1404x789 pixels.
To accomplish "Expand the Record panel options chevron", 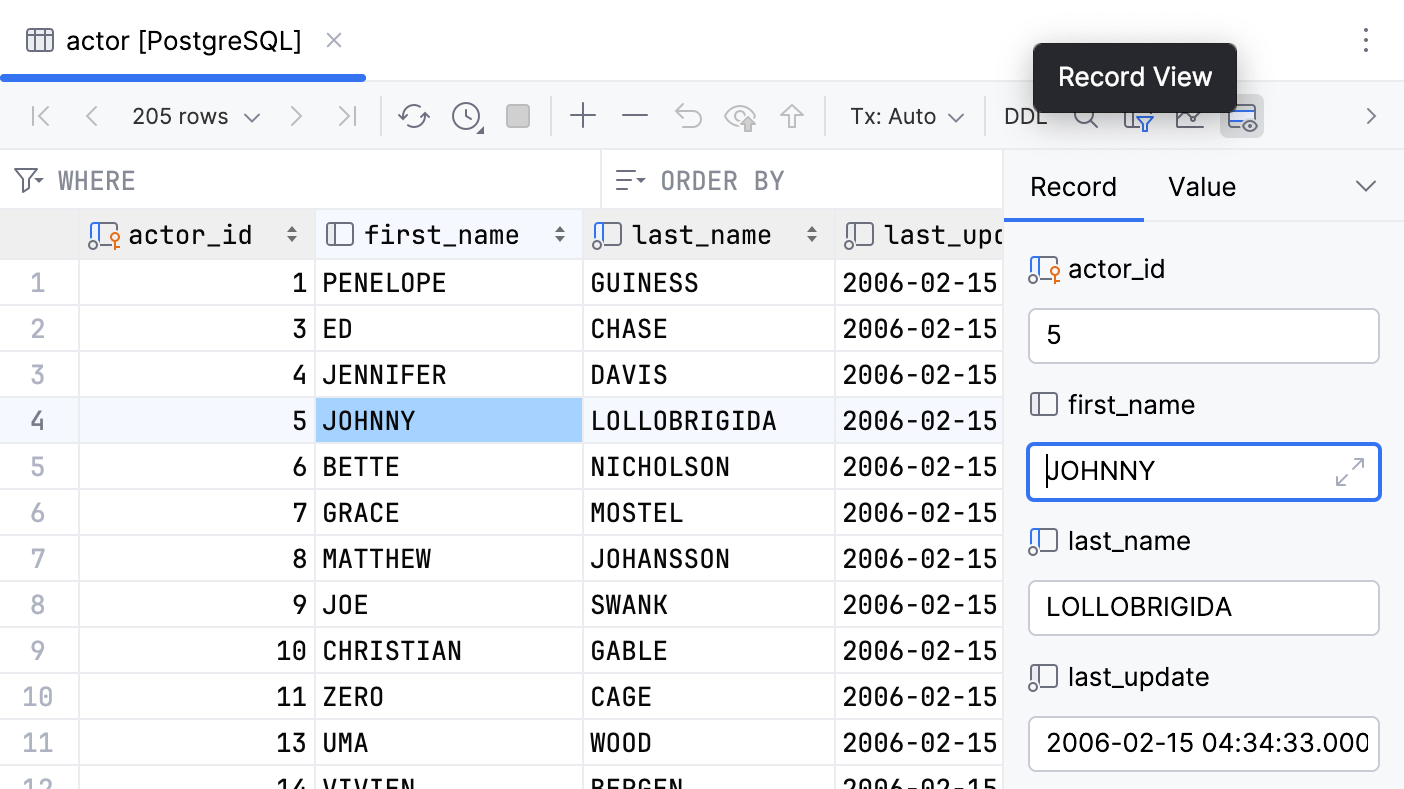I will [1366, 187].
